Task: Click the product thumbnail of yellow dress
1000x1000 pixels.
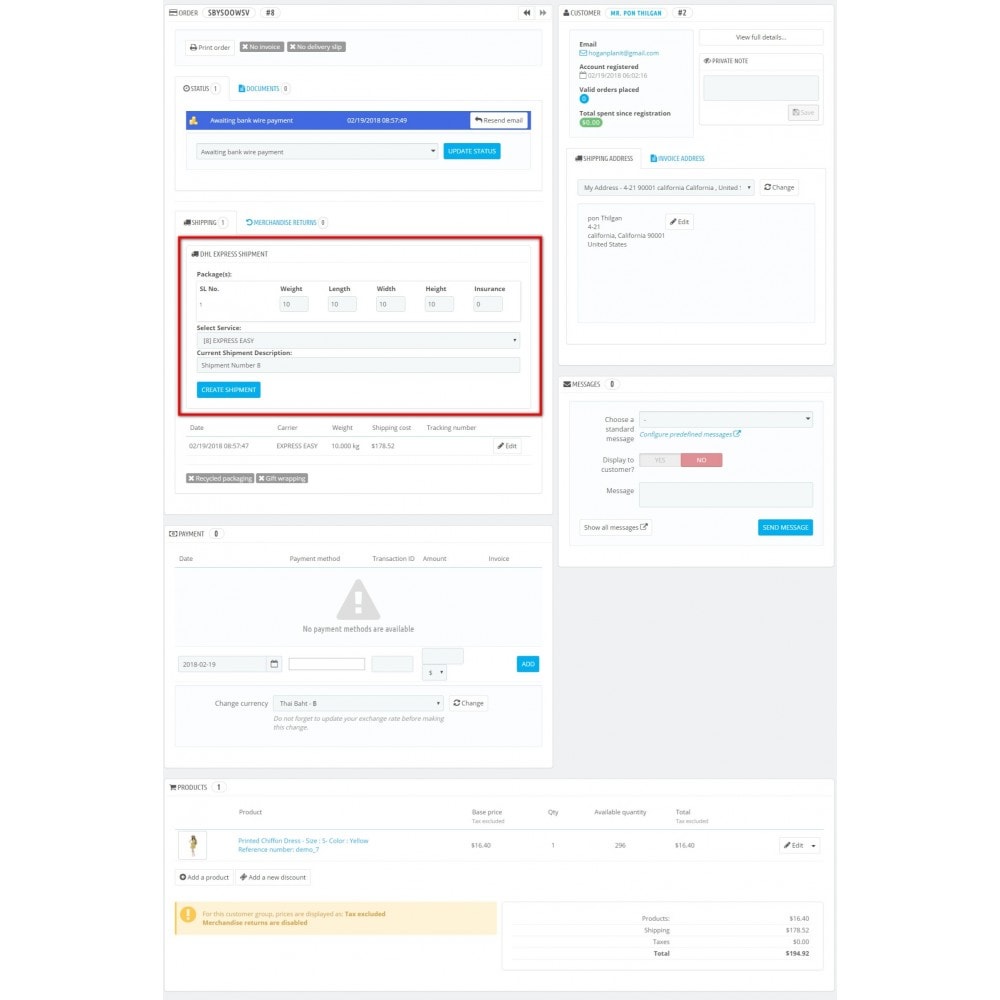Action: click(193, 845)
